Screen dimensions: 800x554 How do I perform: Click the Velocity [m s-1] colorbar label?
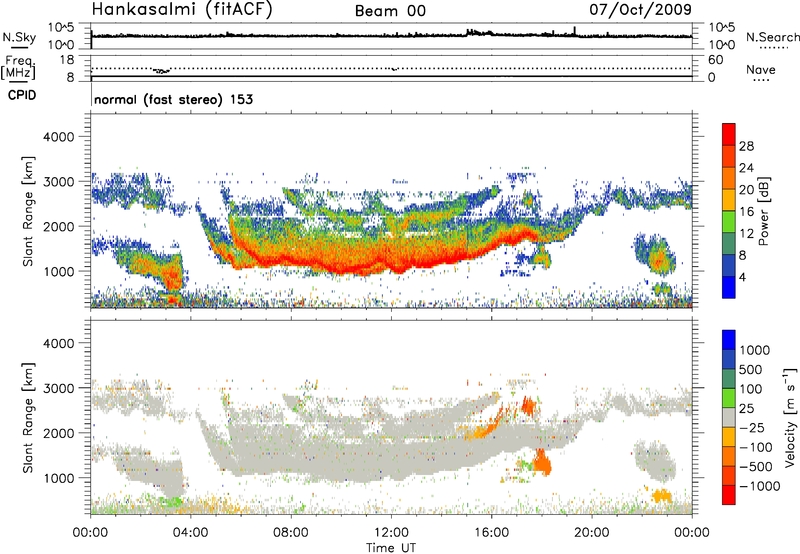click(789, 417)
